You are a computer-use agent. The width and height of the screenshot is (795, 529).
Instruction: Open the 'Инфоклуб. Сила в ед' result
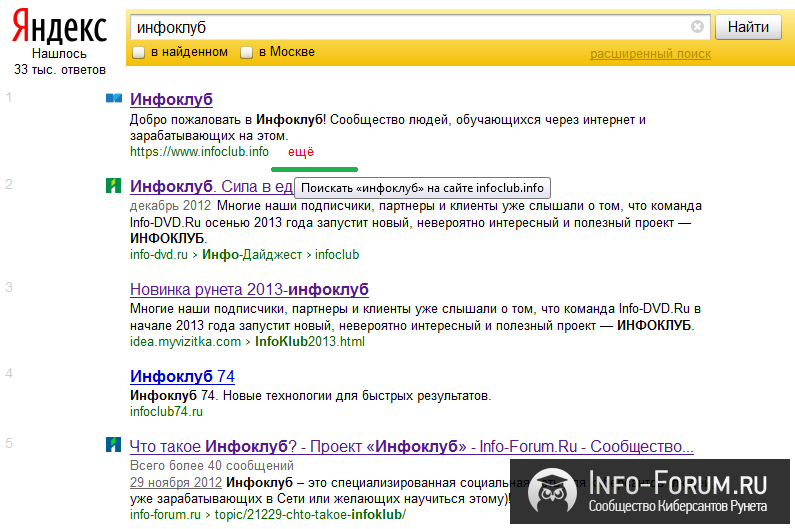tap(211, 187)
